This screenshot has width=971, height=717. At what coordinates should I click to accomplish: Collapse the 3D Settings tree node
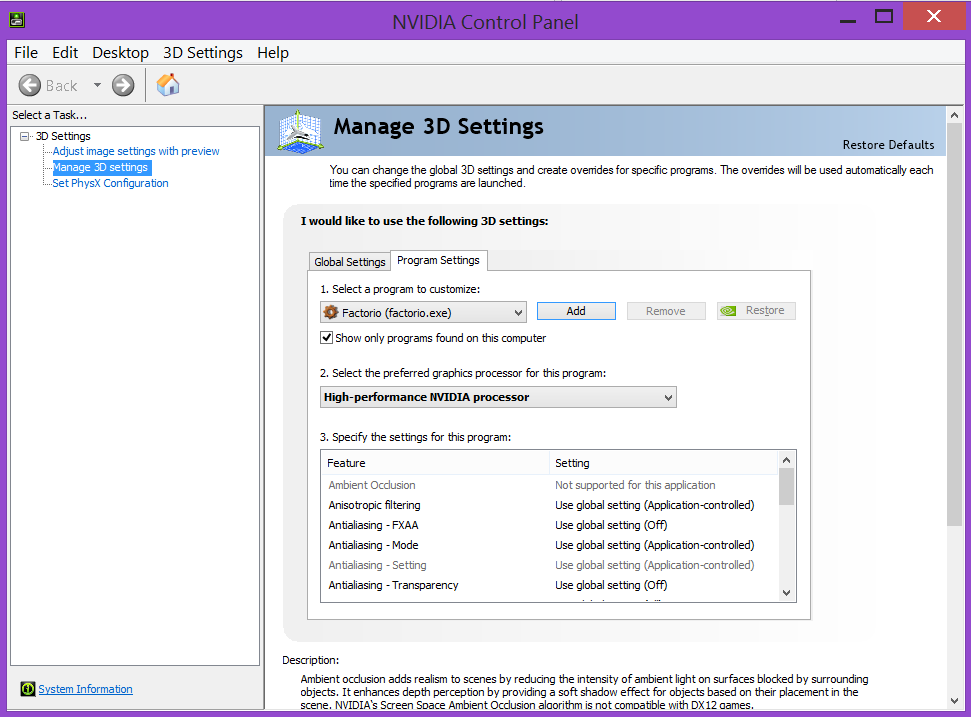pyautogui.click(x=25, y=136)
